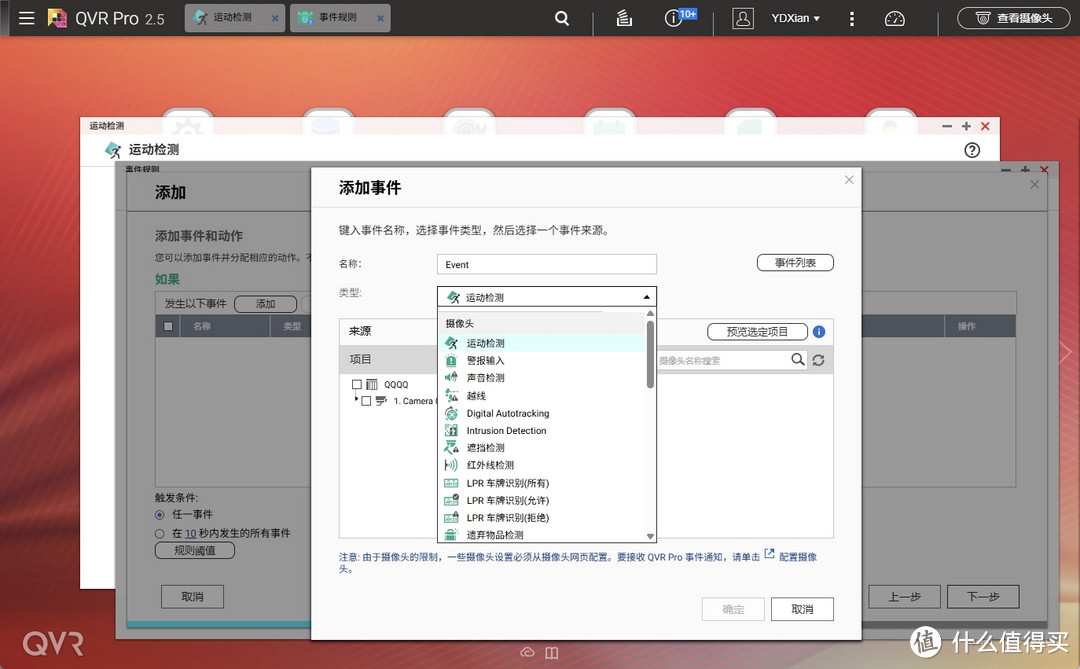Open the 事件列表 with the button
The width and height of the screenshot is (1080, 669).
tap(795, 262)
